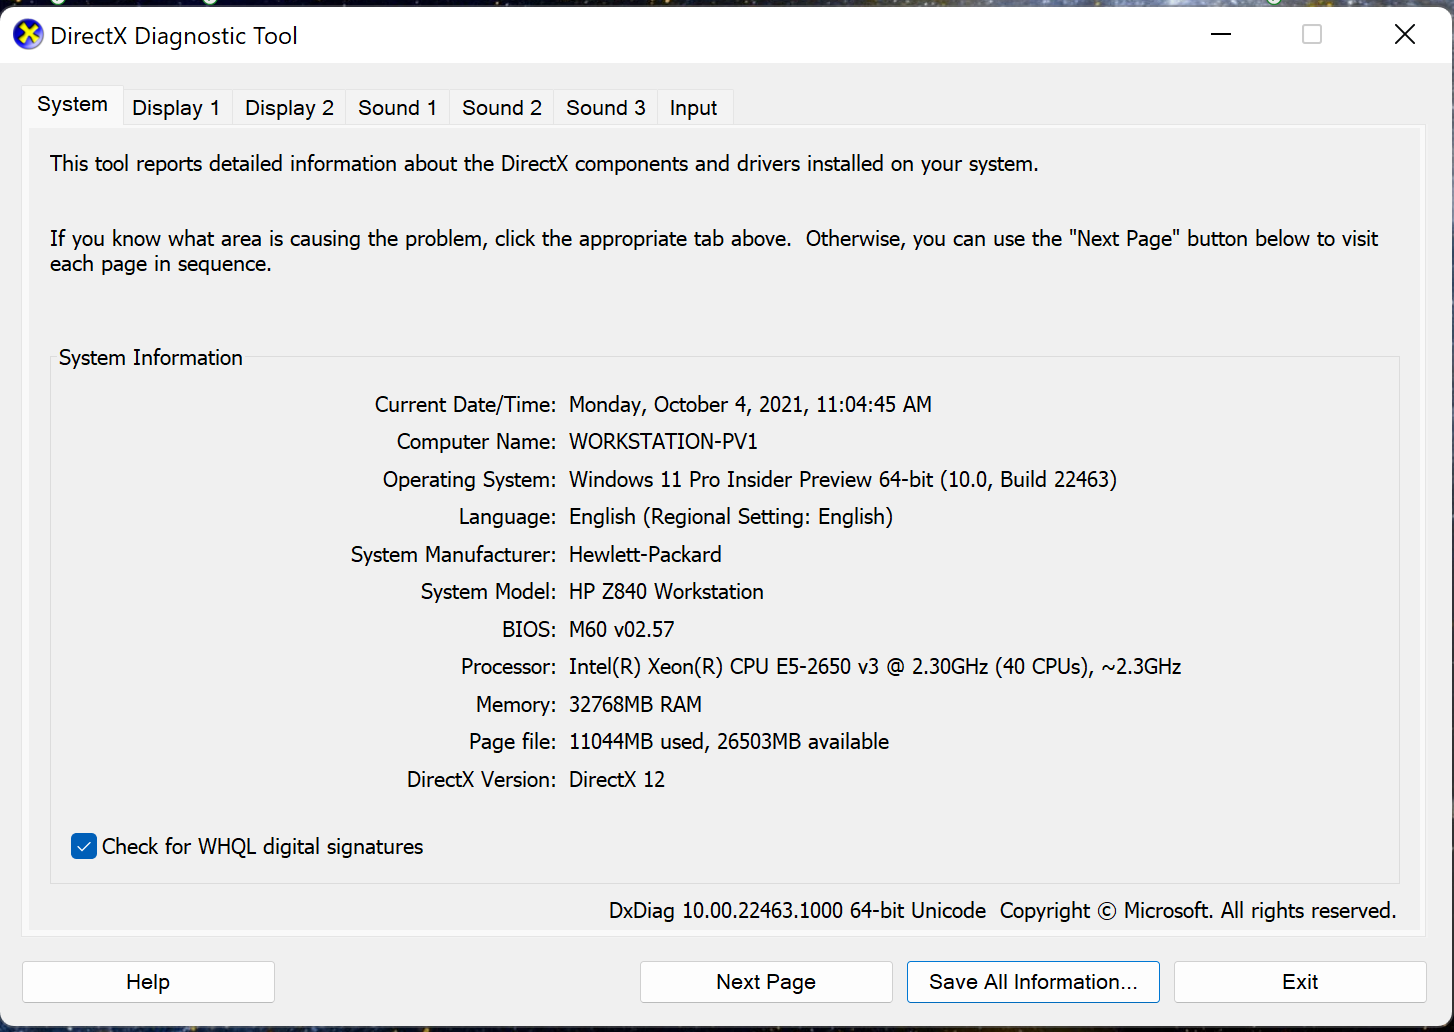Select the Sound 2 tab
The image size is (1454, 1032).
pos(502,108)
